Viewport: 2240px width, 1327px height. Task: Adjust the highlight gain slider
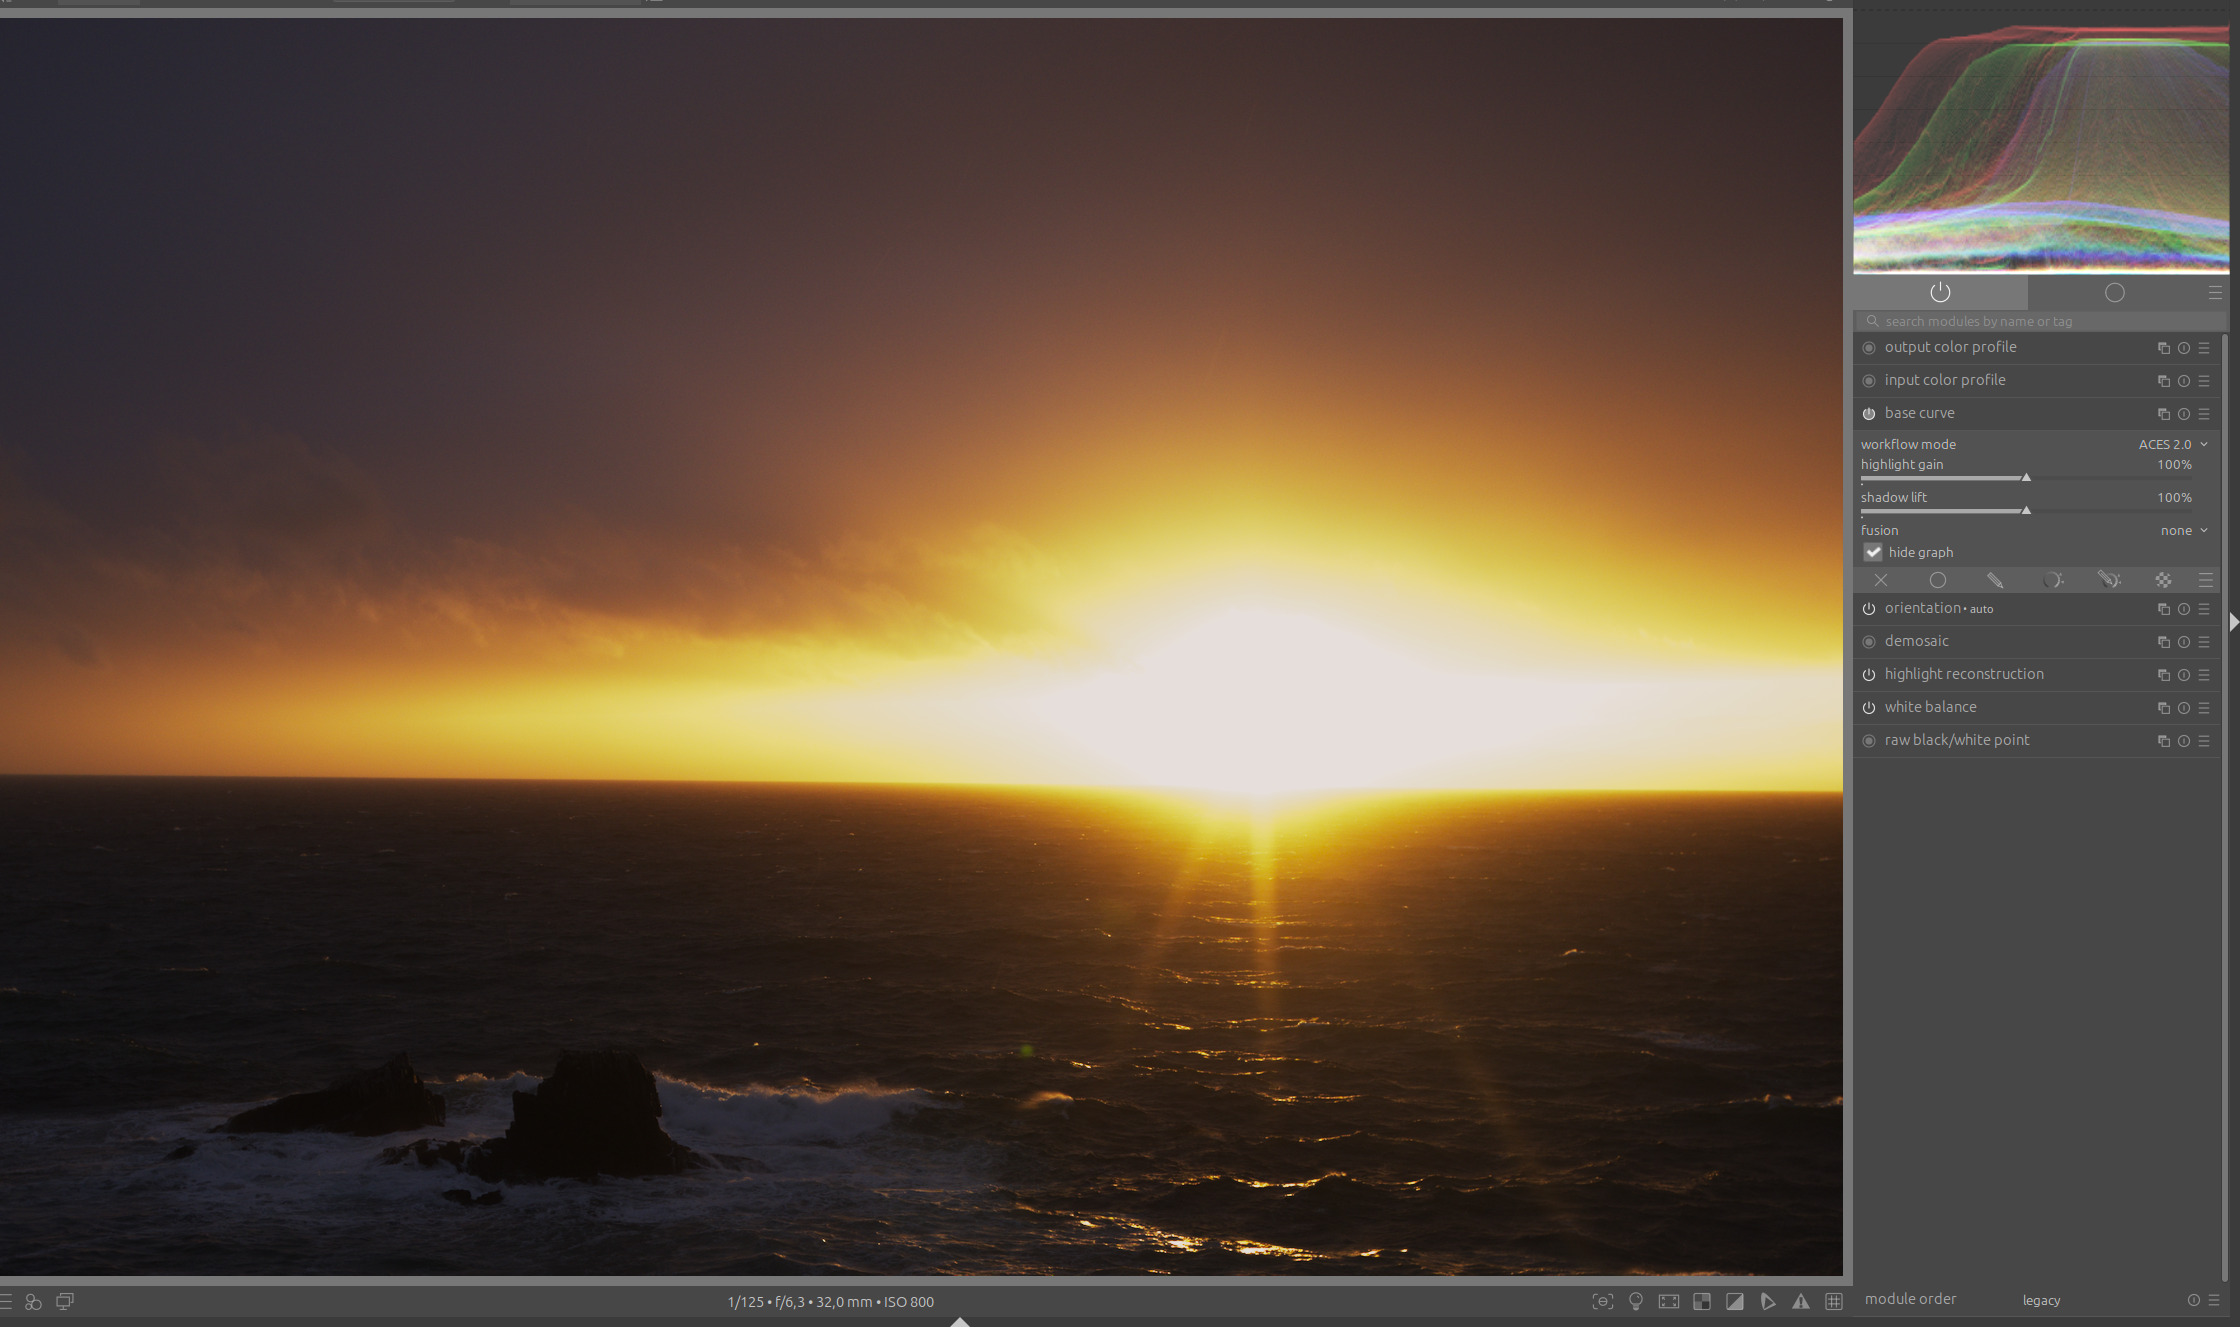click(2025, 478)
